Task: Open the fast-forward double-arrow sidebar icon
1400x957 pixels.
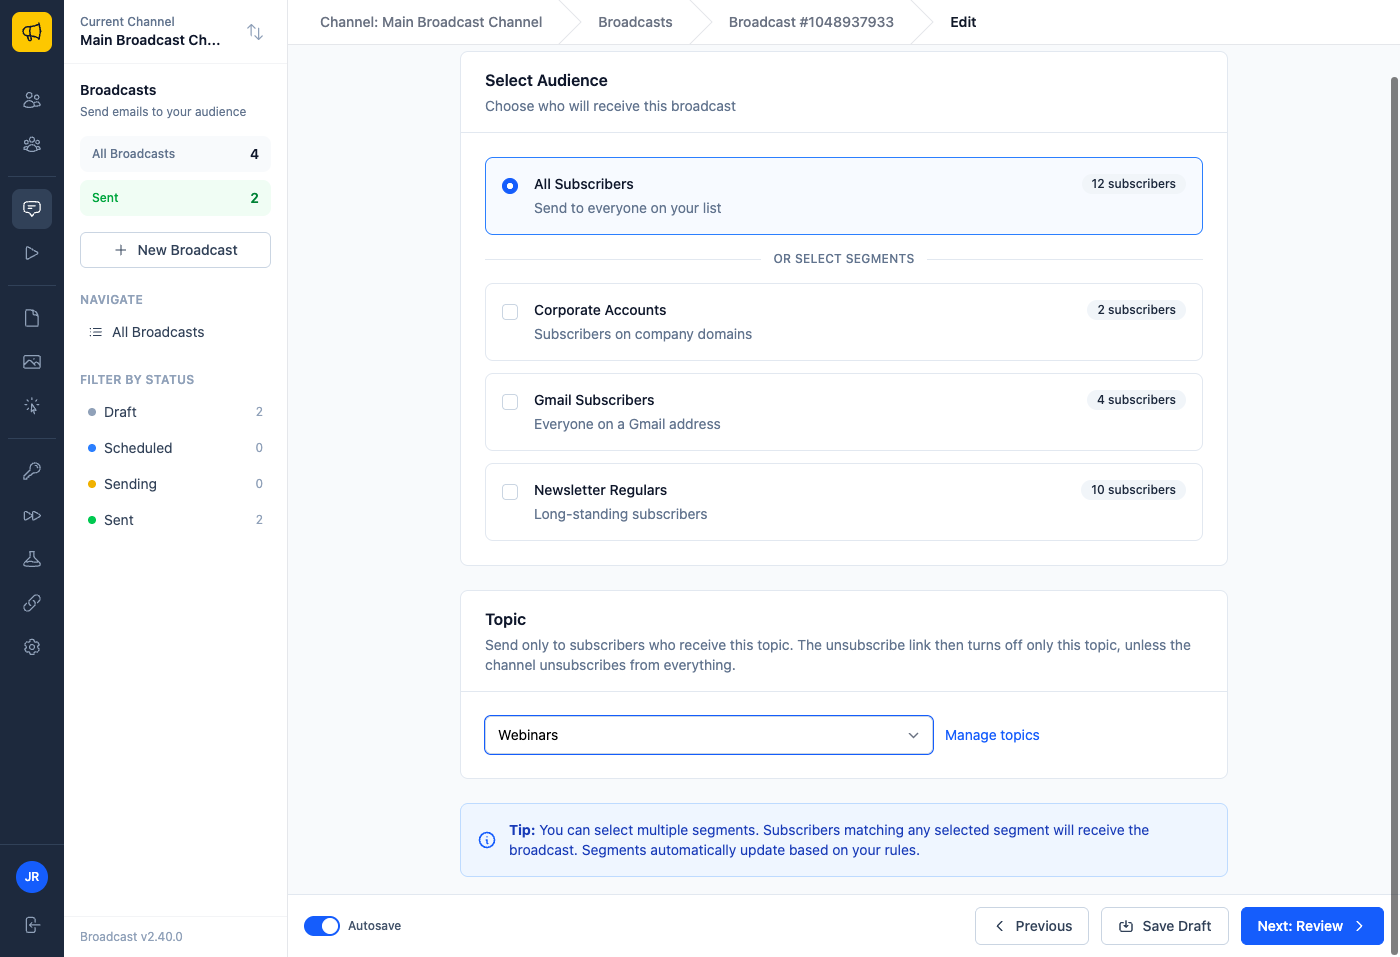Action: [32, 515]
